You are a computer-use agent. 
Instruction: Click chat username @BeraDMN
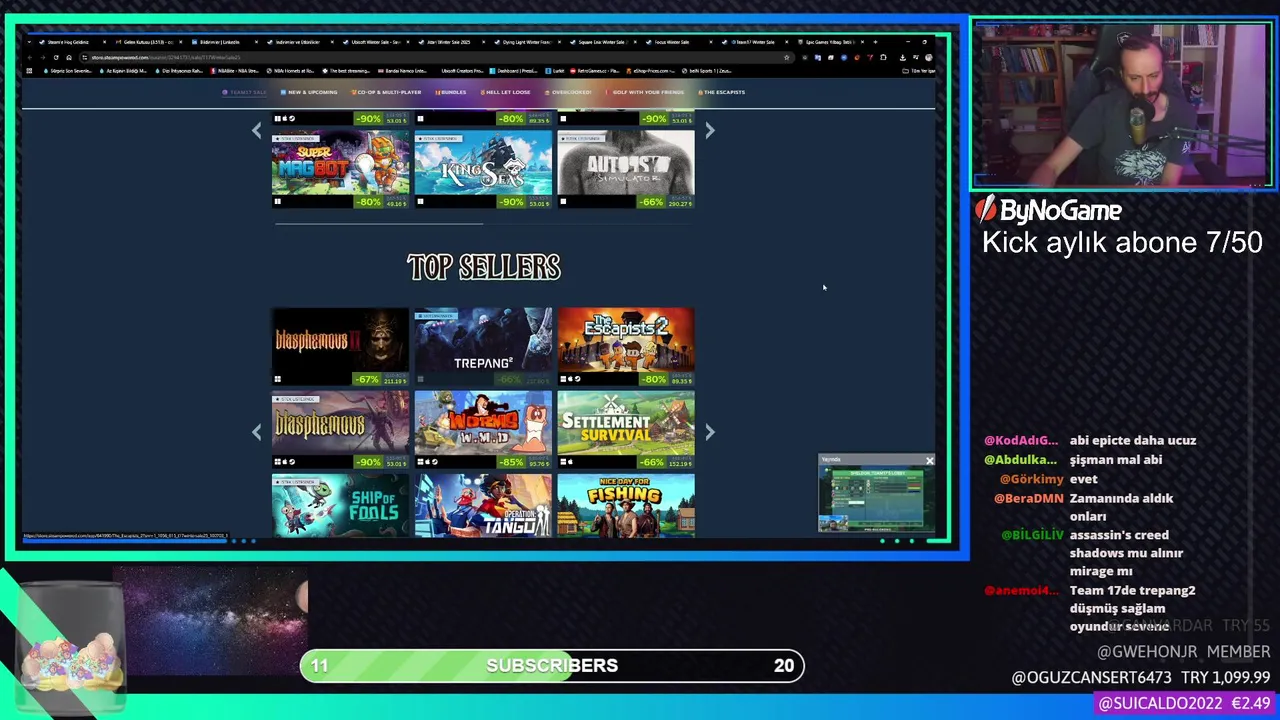coord(1028,498)
